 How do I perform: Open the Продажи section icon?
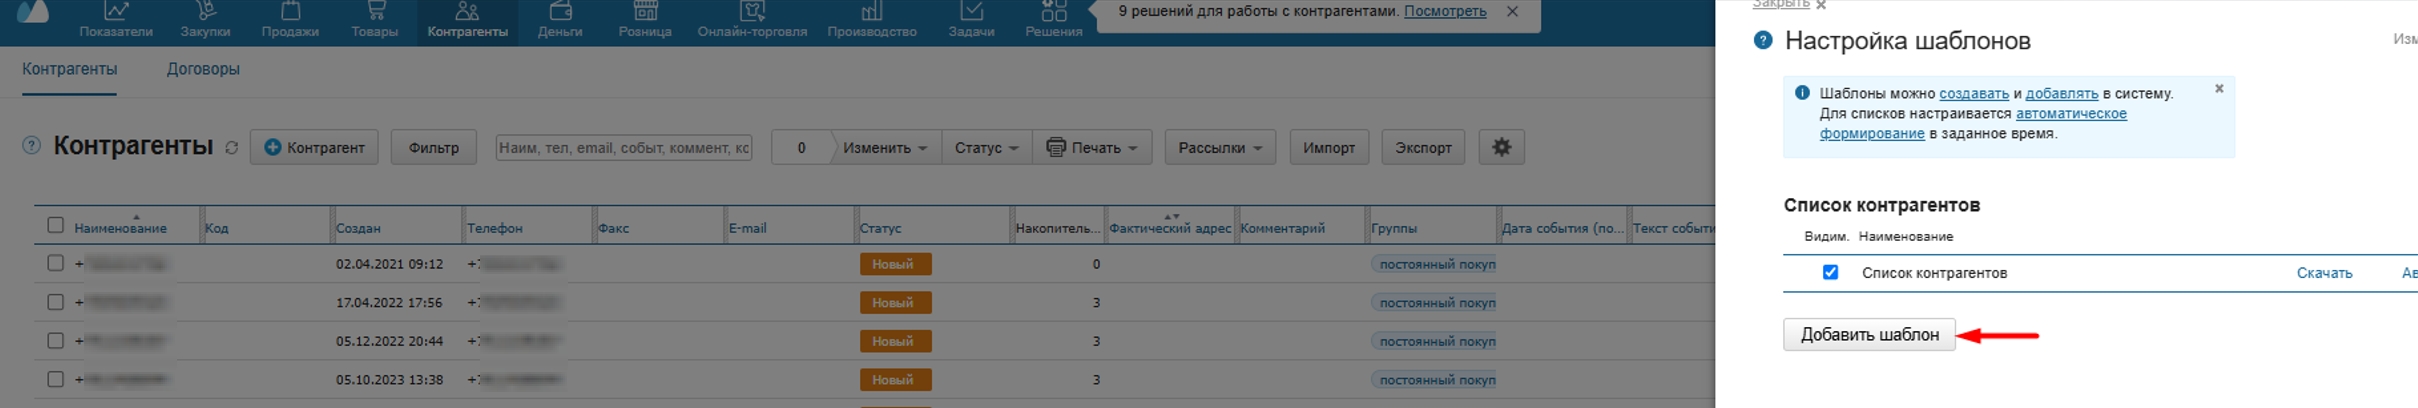pos(290,11)
